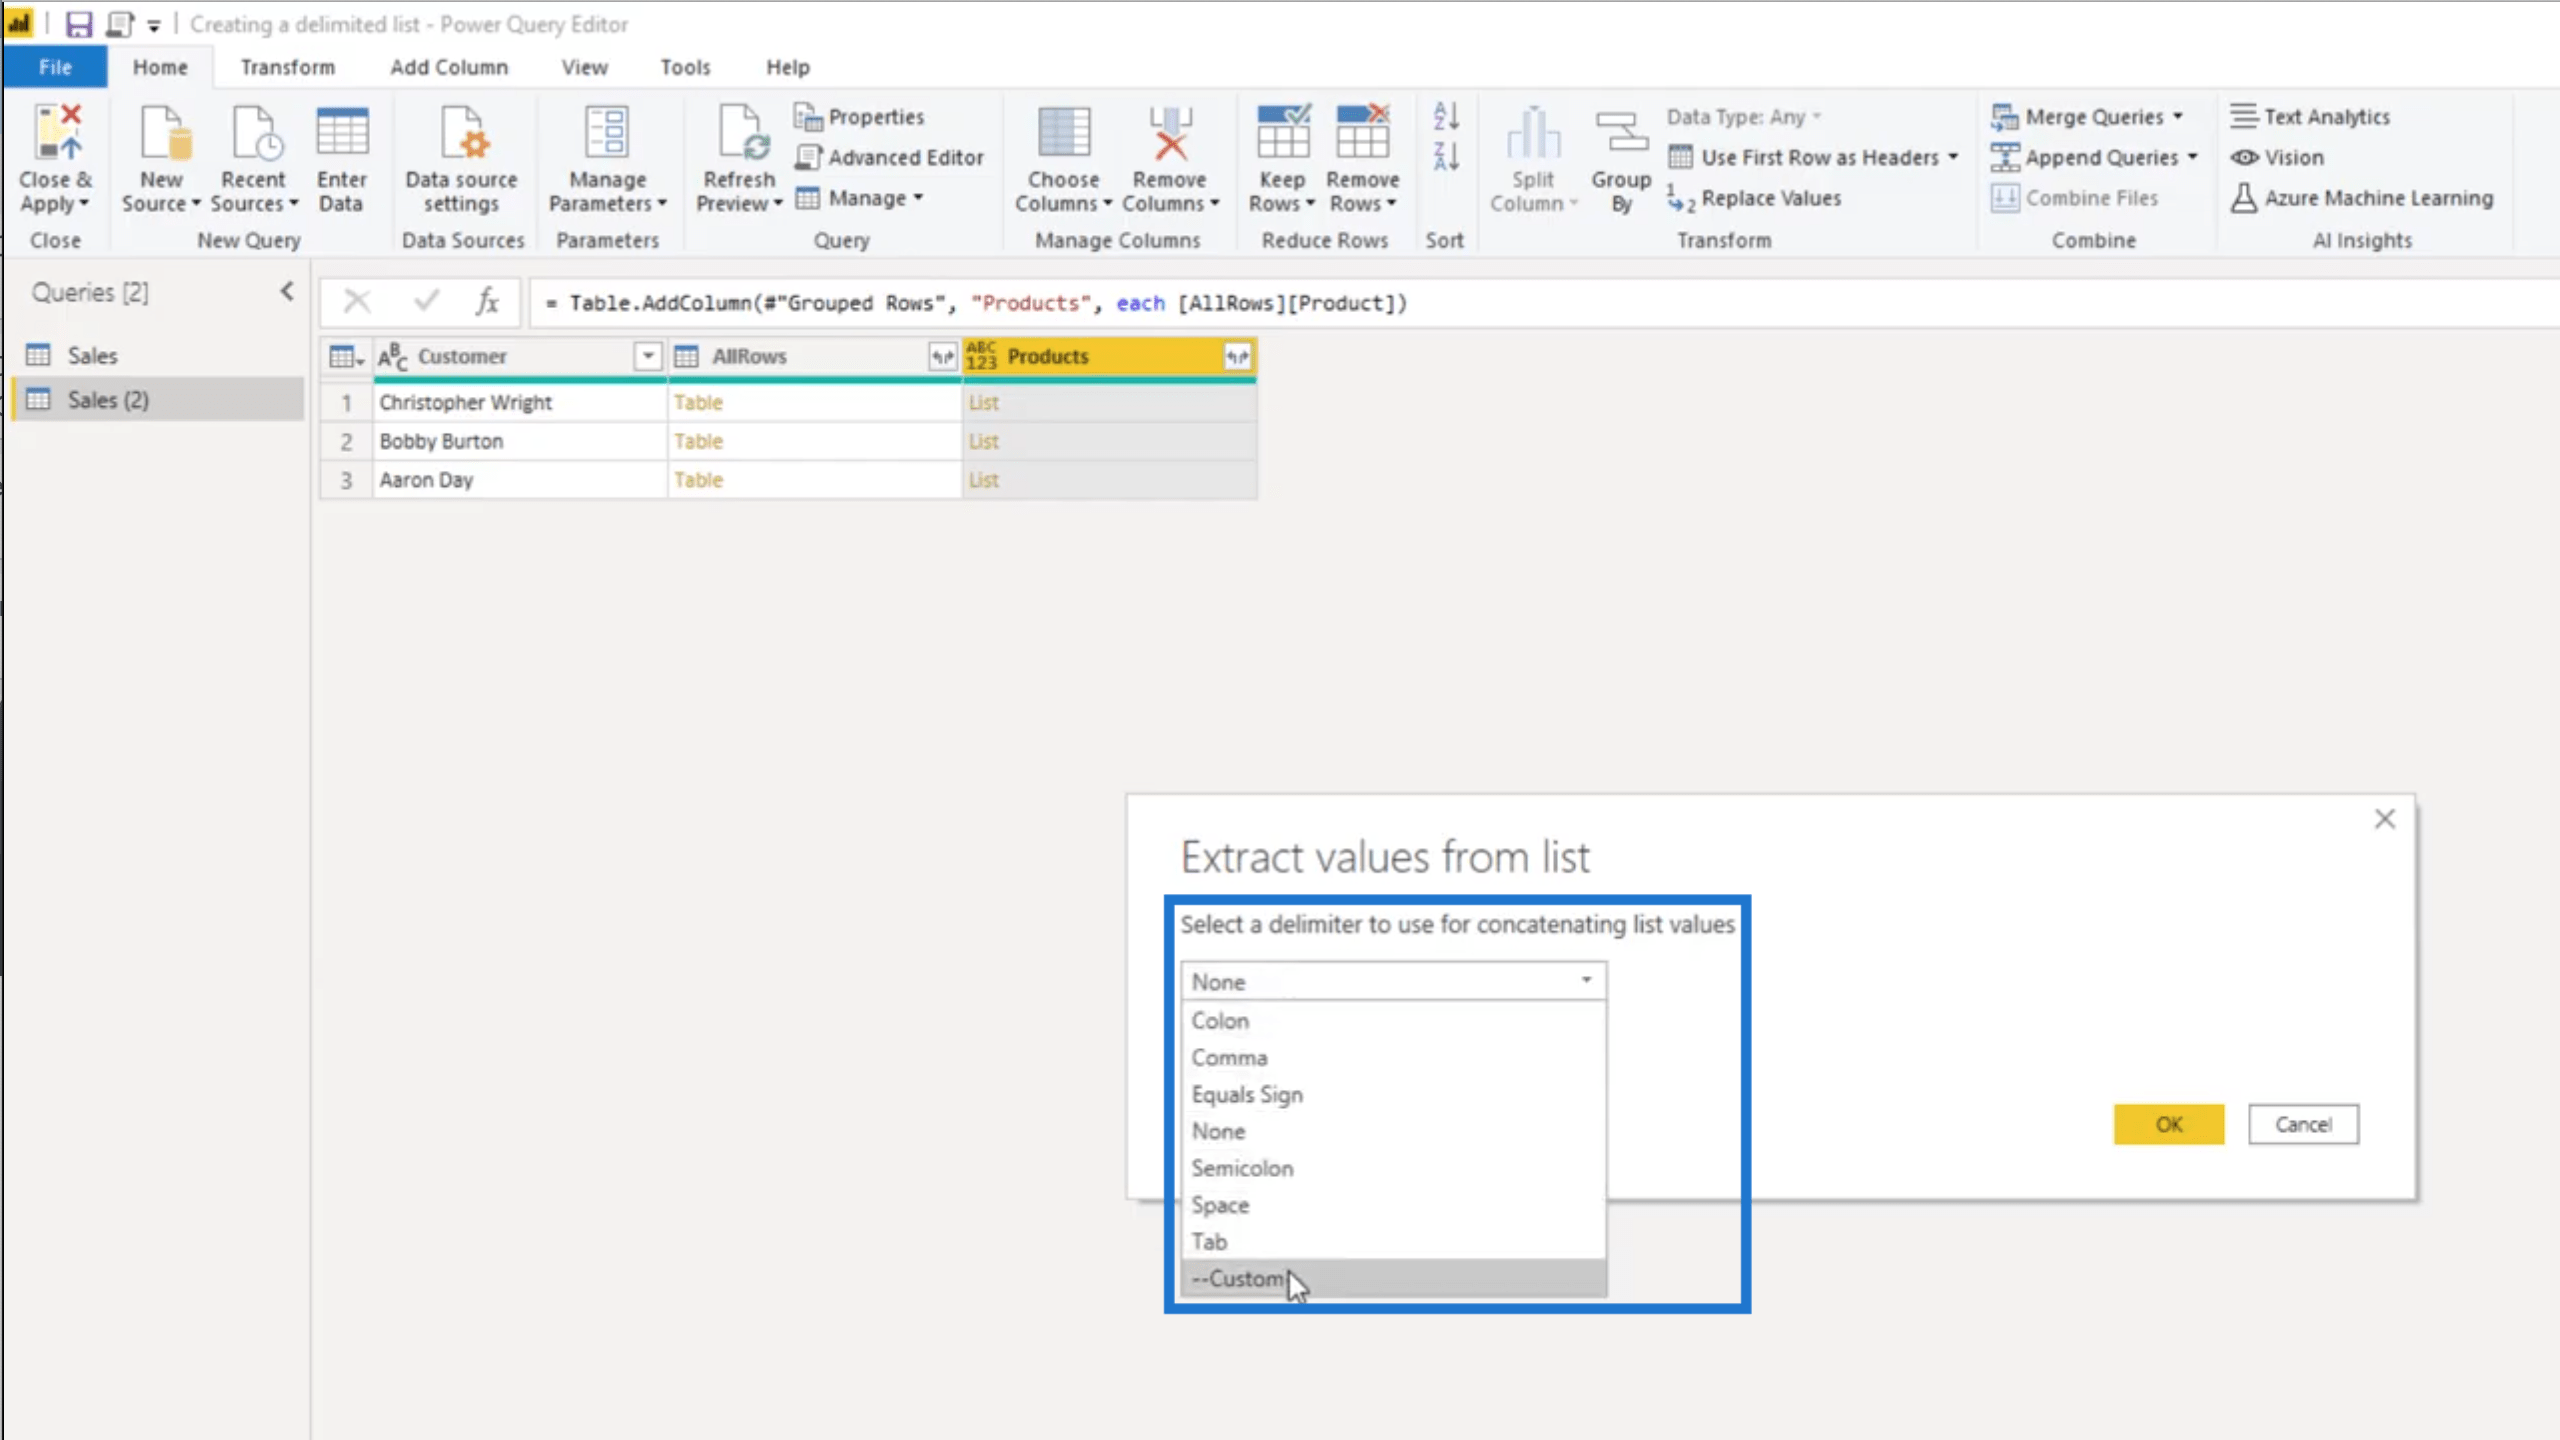Click the Cancel button to dismiss
The height and width of the screenshot is (1440, 2560).
click(2303, 1124)
